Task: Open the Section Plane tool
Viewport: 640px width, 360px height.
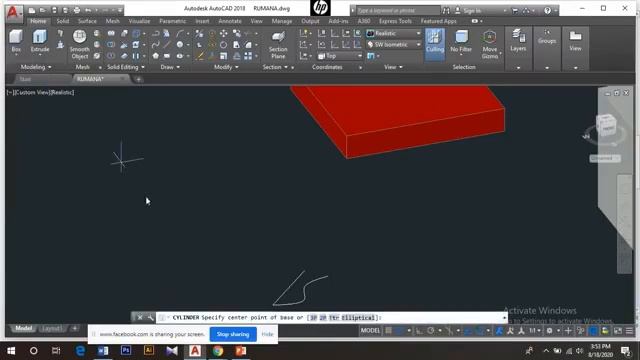Action: pyautogui.click(x=278, y=44)
